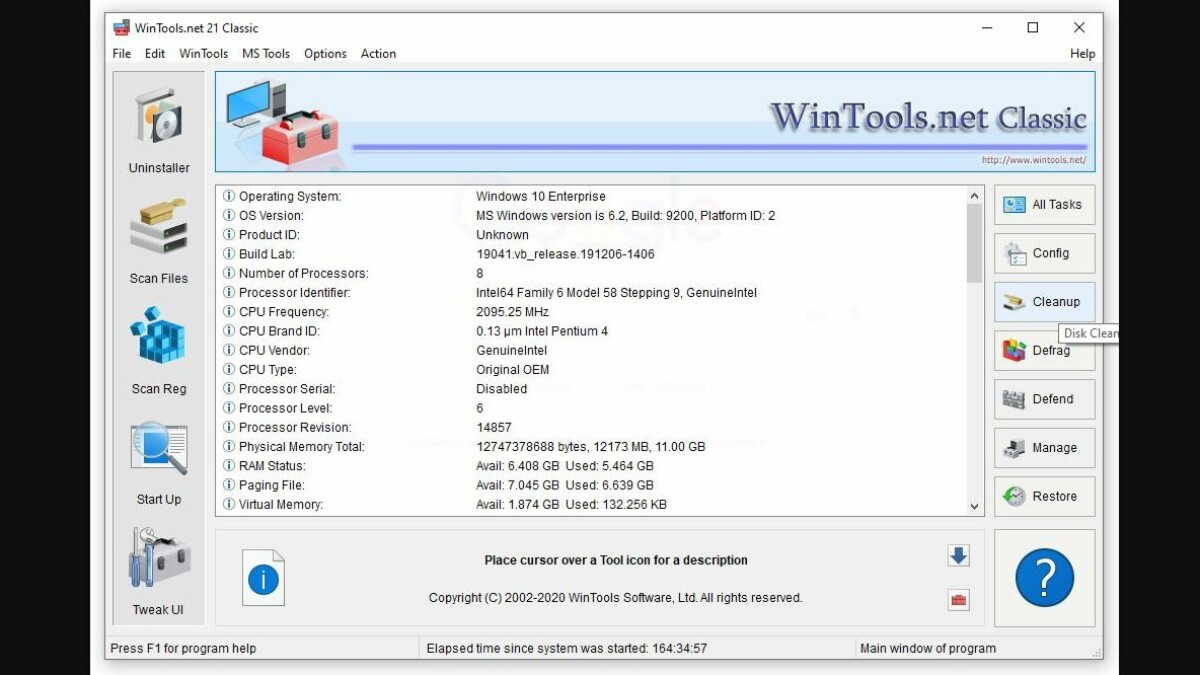The image size is (1200, 675).
Task: Click the blue info document icon
Action: pyautogui.click(x=263, y=578)
